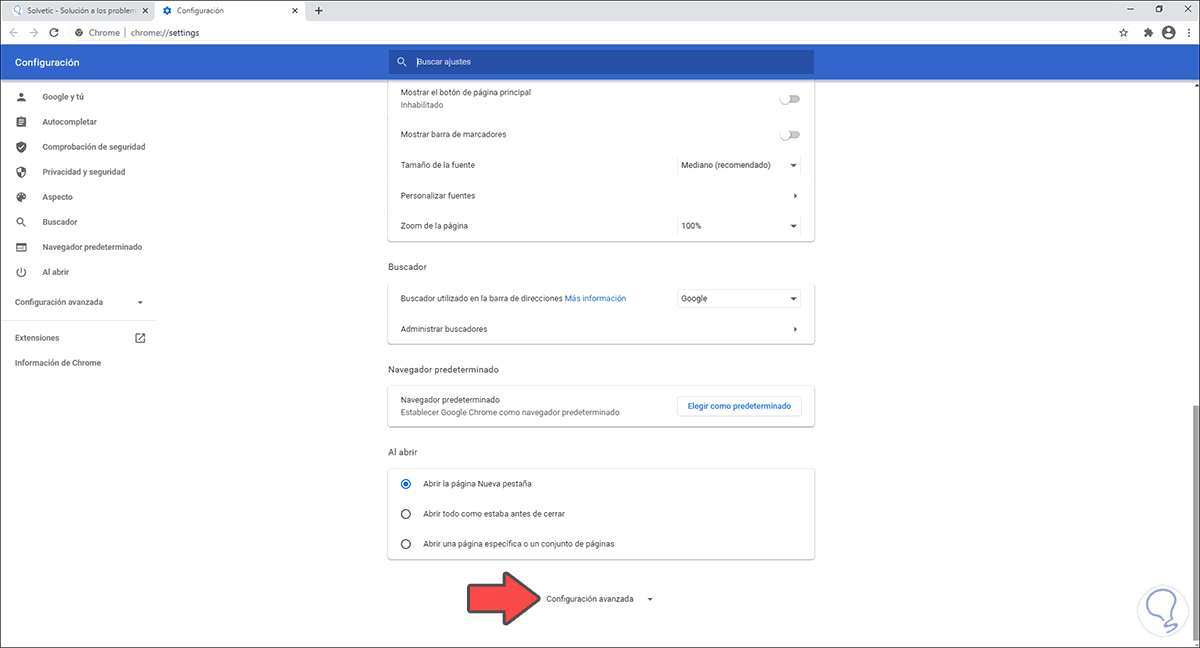Click the Inhabilitado status text
Screen dimensions: 1200x648
(421, 105)
